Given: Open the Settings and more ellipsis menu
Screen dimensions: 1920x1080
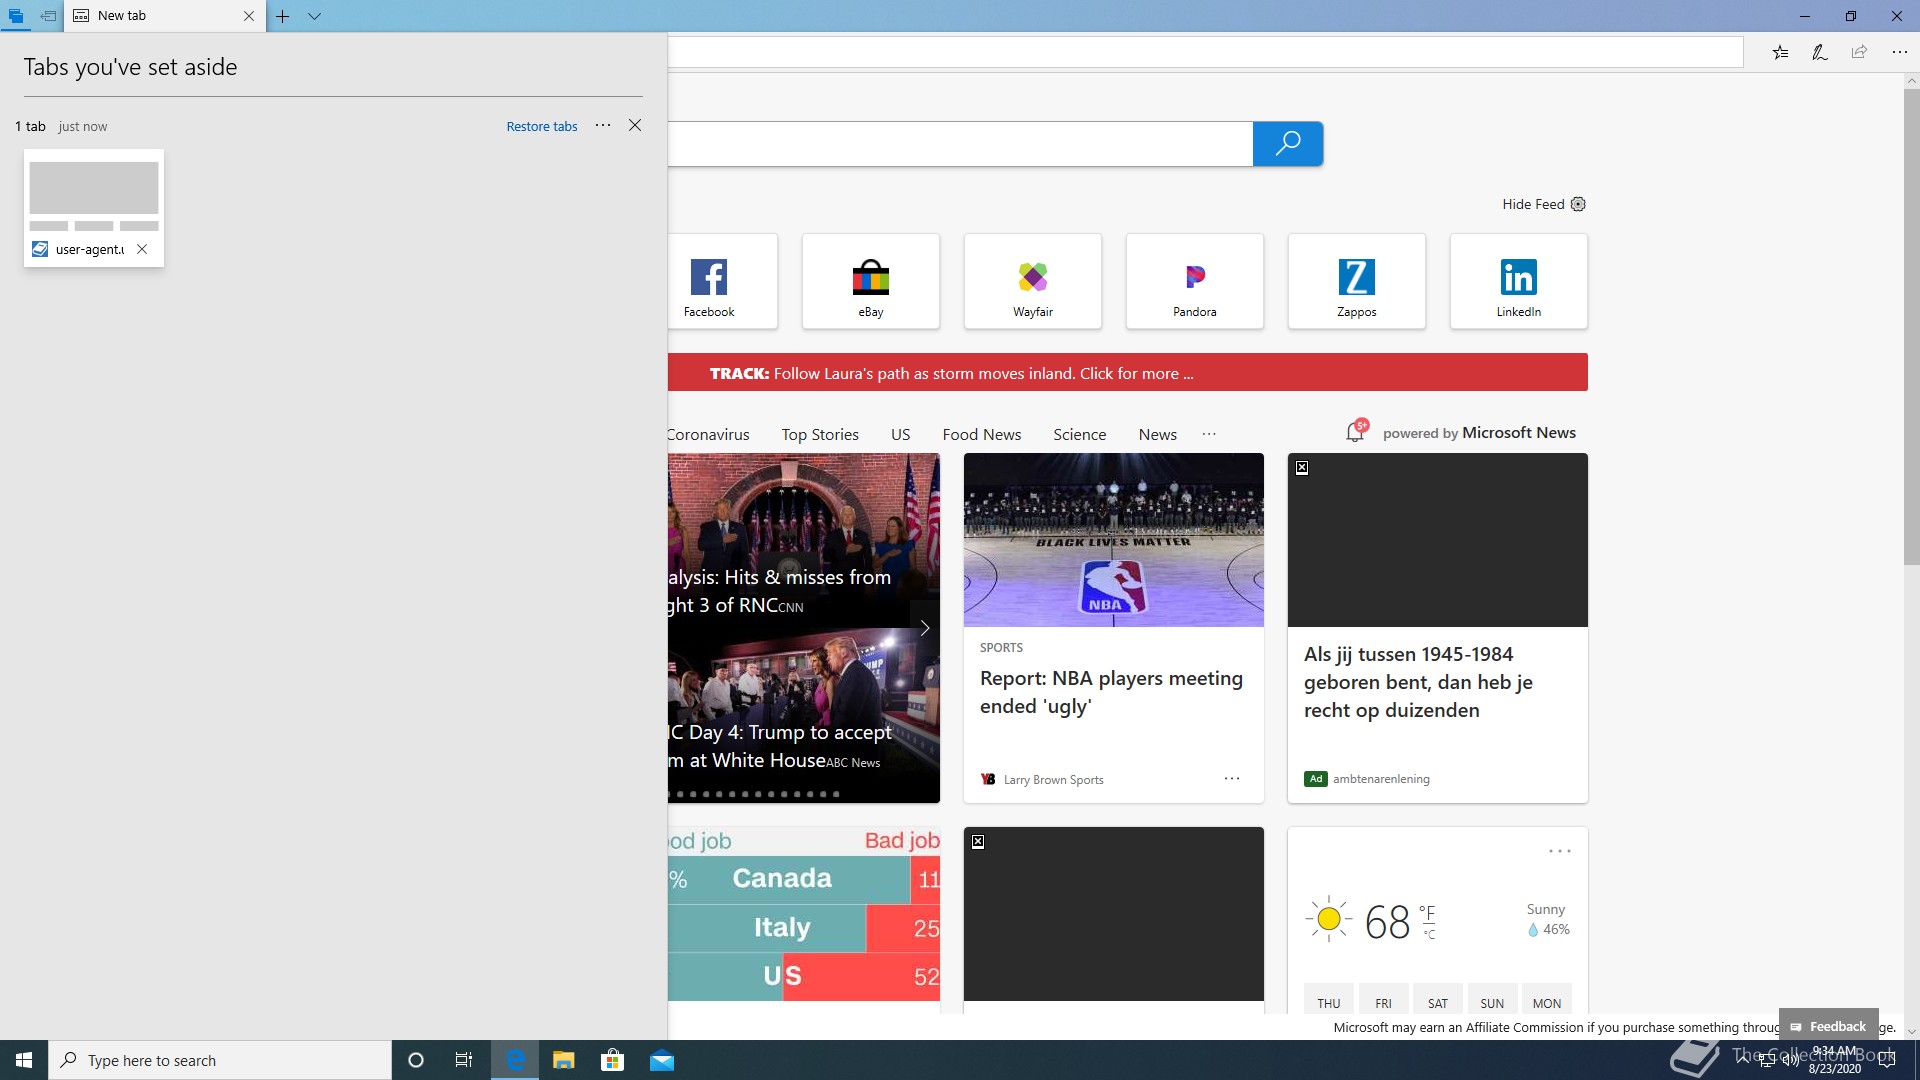Looking at the screenshot, I should [x=1899, y=52].
